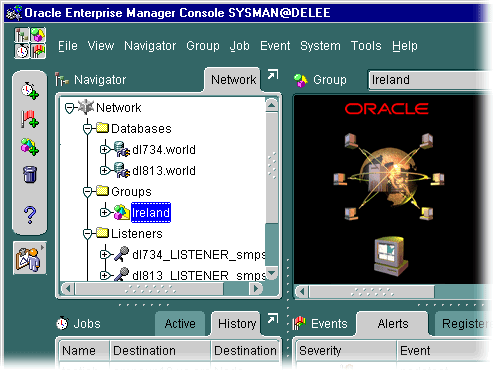This screenshot has width=498, height=375.
Task: Click the Network node spider icon in tree
Action: click(86, 107)
